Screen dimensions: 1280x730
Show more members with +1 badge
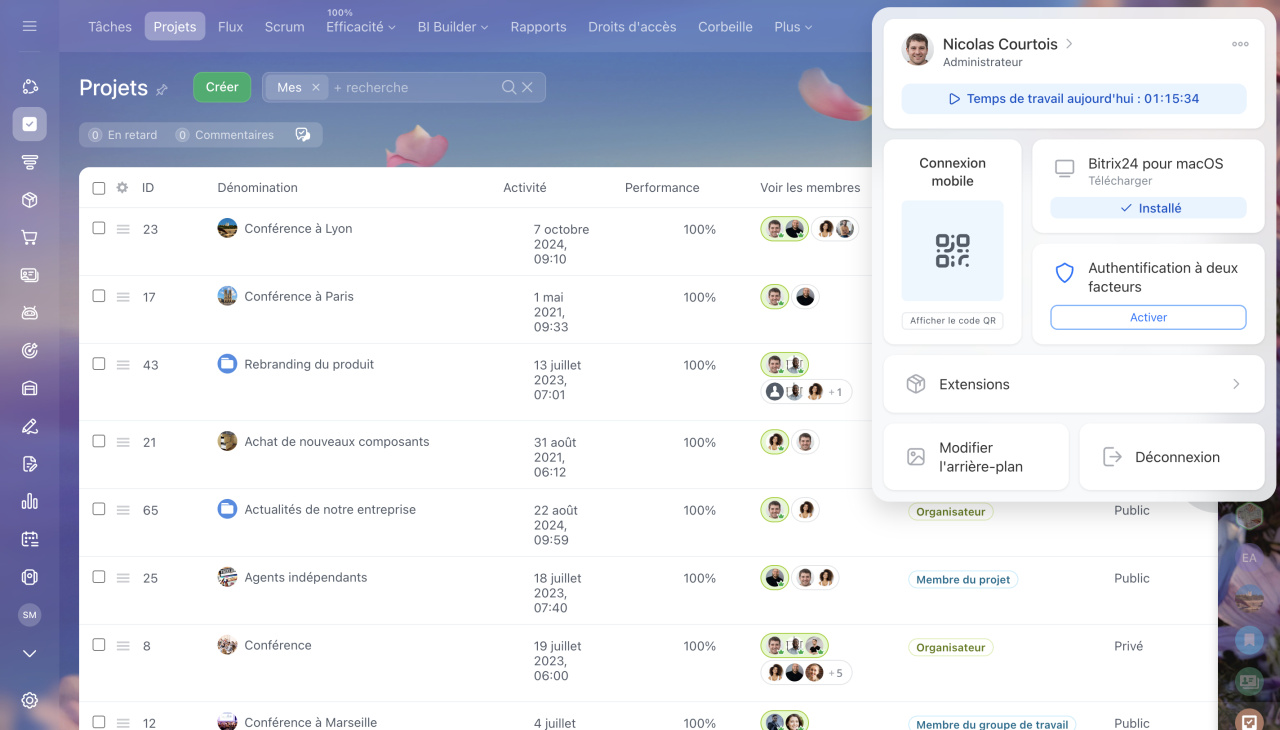[x=835, y=392]
